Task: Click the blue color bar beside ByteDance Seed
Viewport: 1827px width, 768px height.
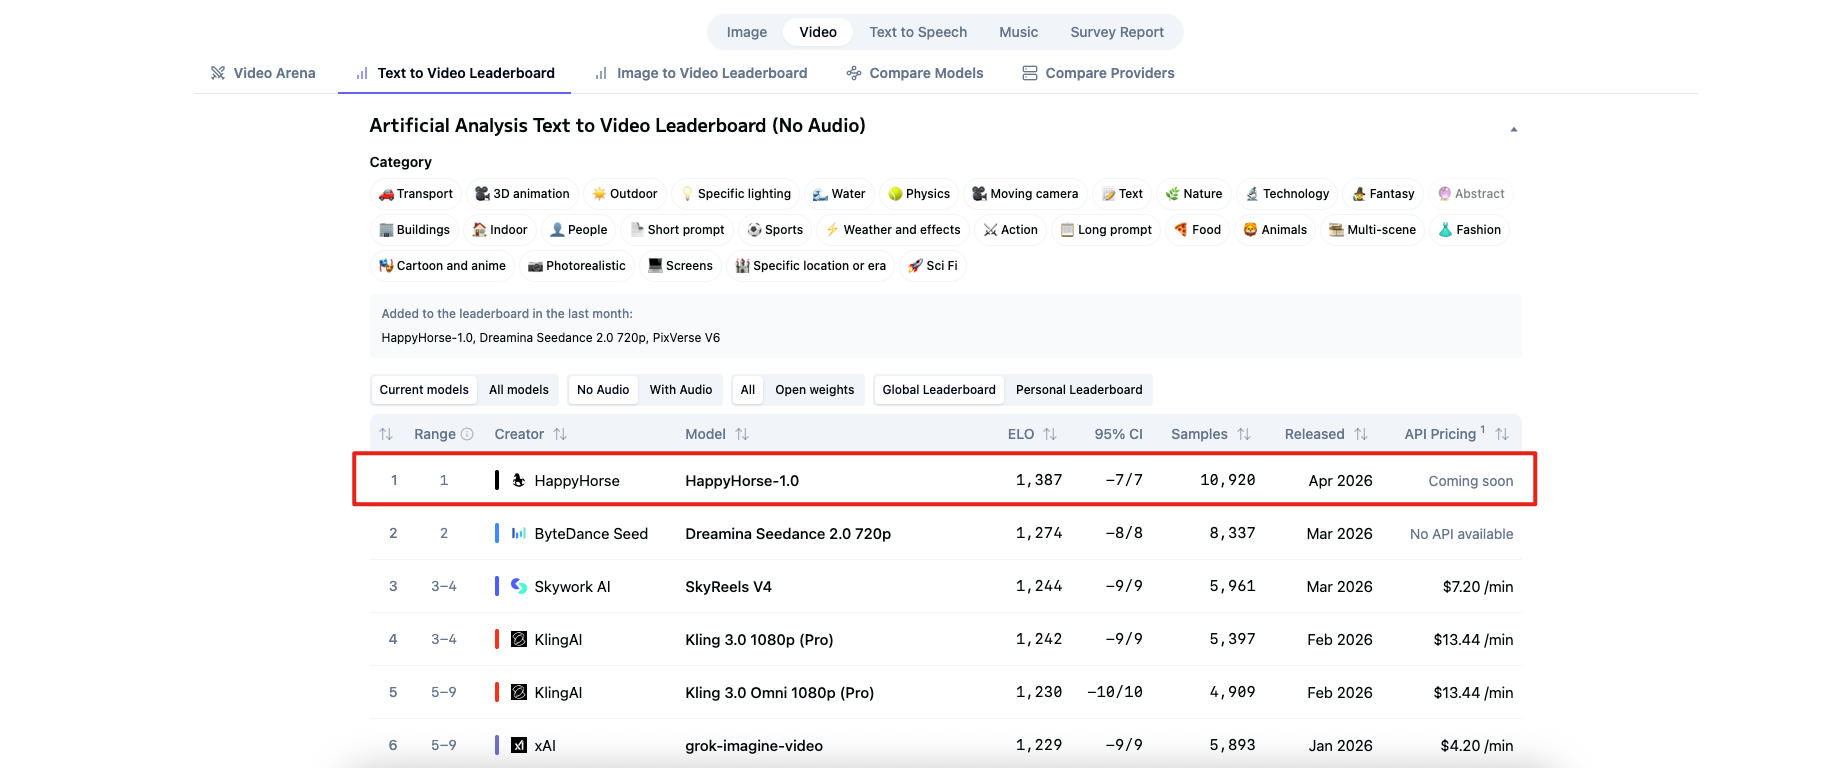Action: point(497,533)
